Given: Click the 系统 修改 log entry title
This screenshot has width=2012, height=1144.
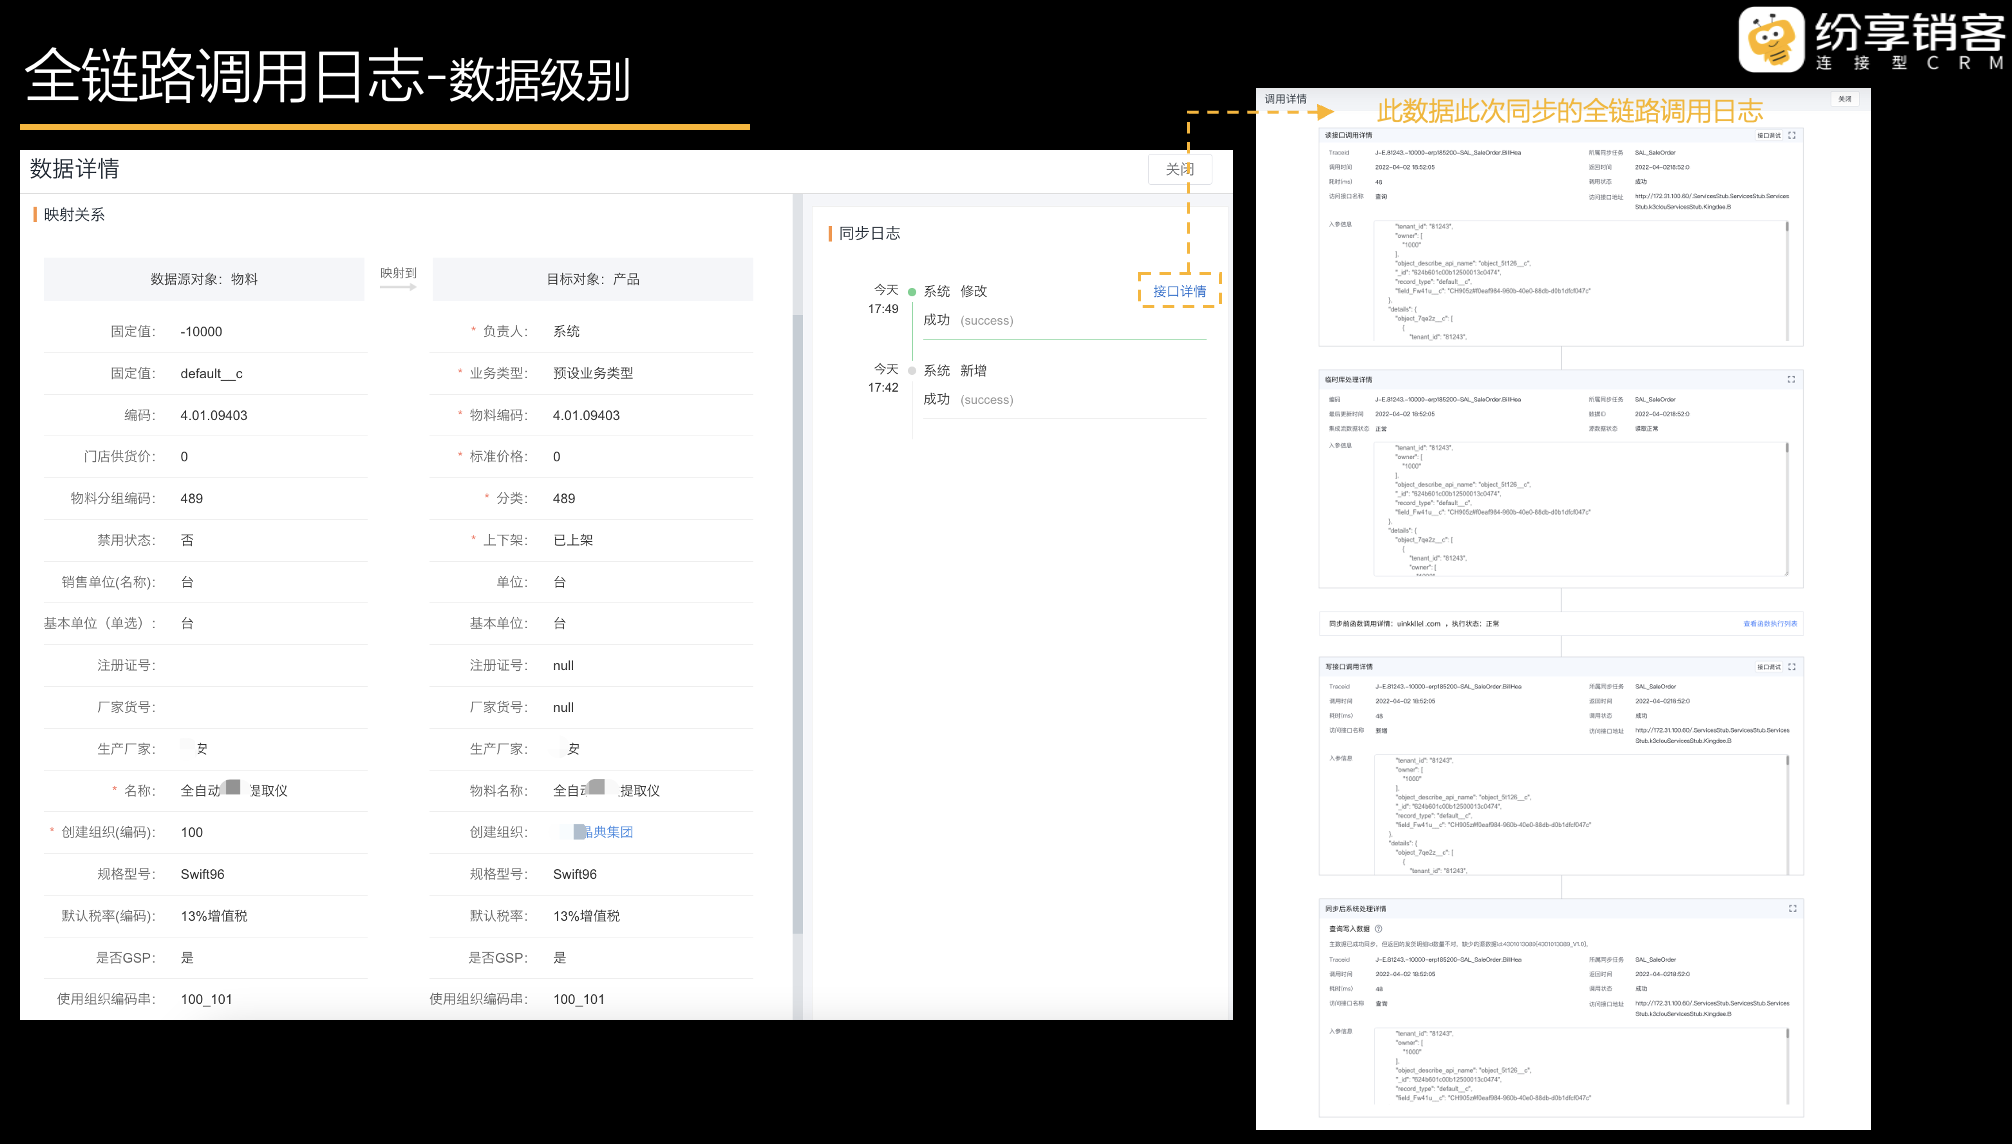Looking at the screenshot, I should coord(955,291).
